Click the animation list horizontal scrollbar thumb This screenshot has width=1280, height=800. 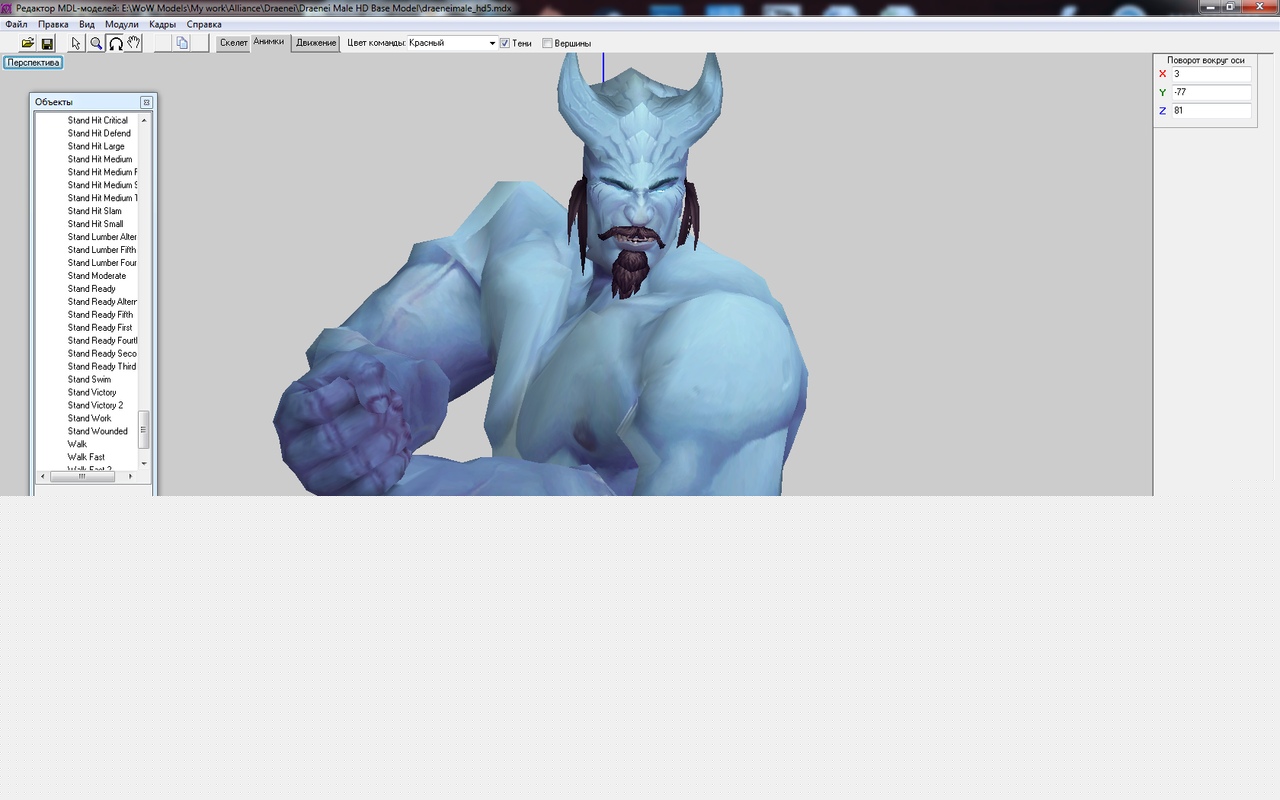point(82,476)
